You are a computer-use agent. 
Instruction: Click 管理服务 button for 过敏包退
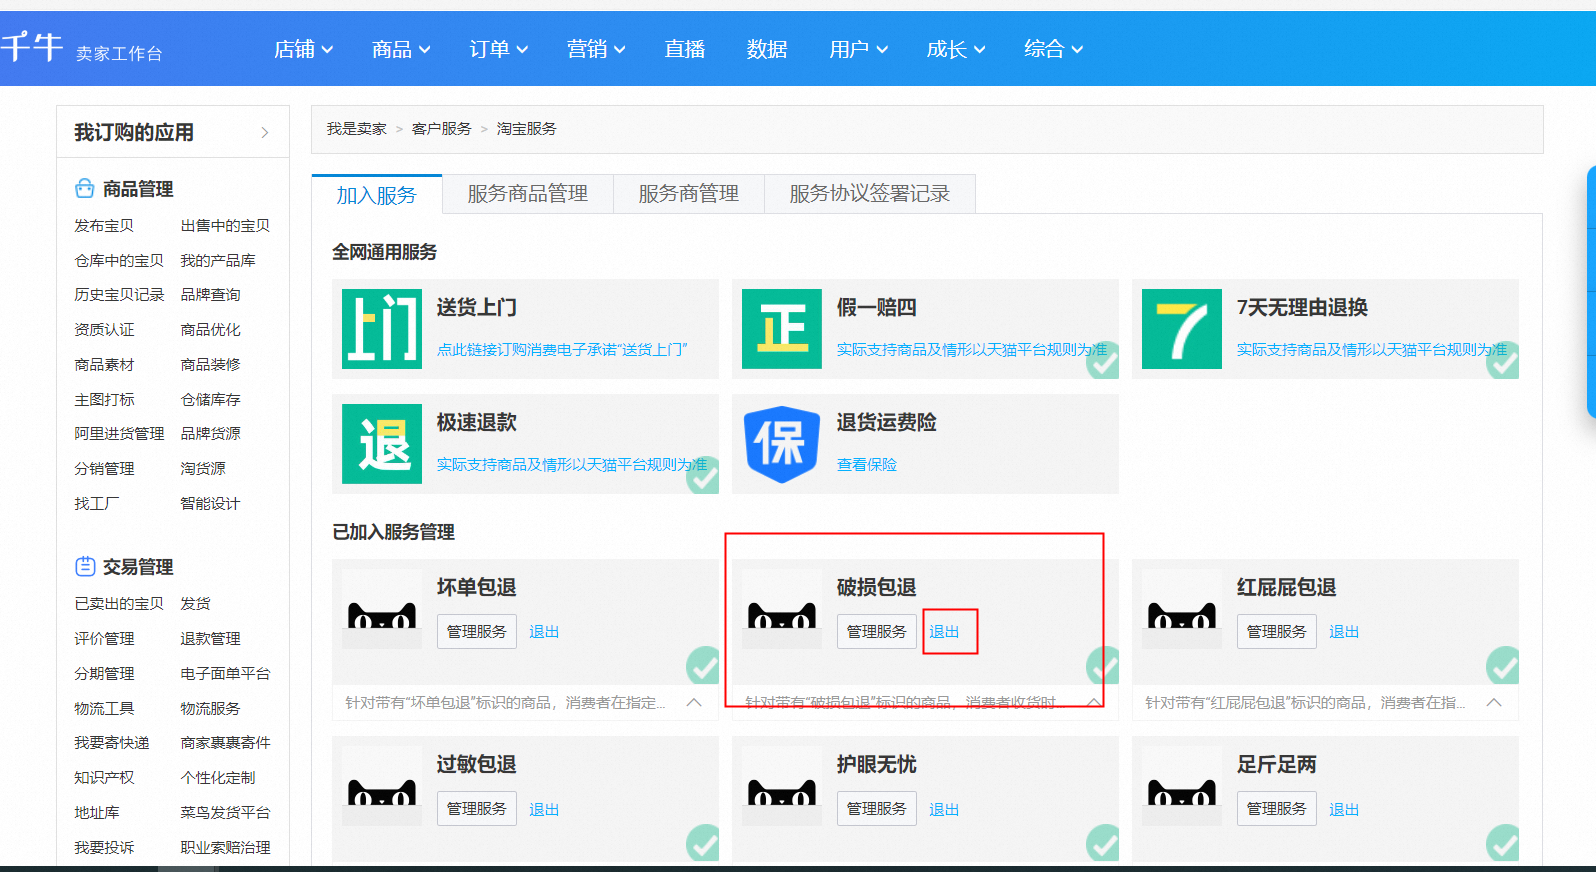[477, 809]
